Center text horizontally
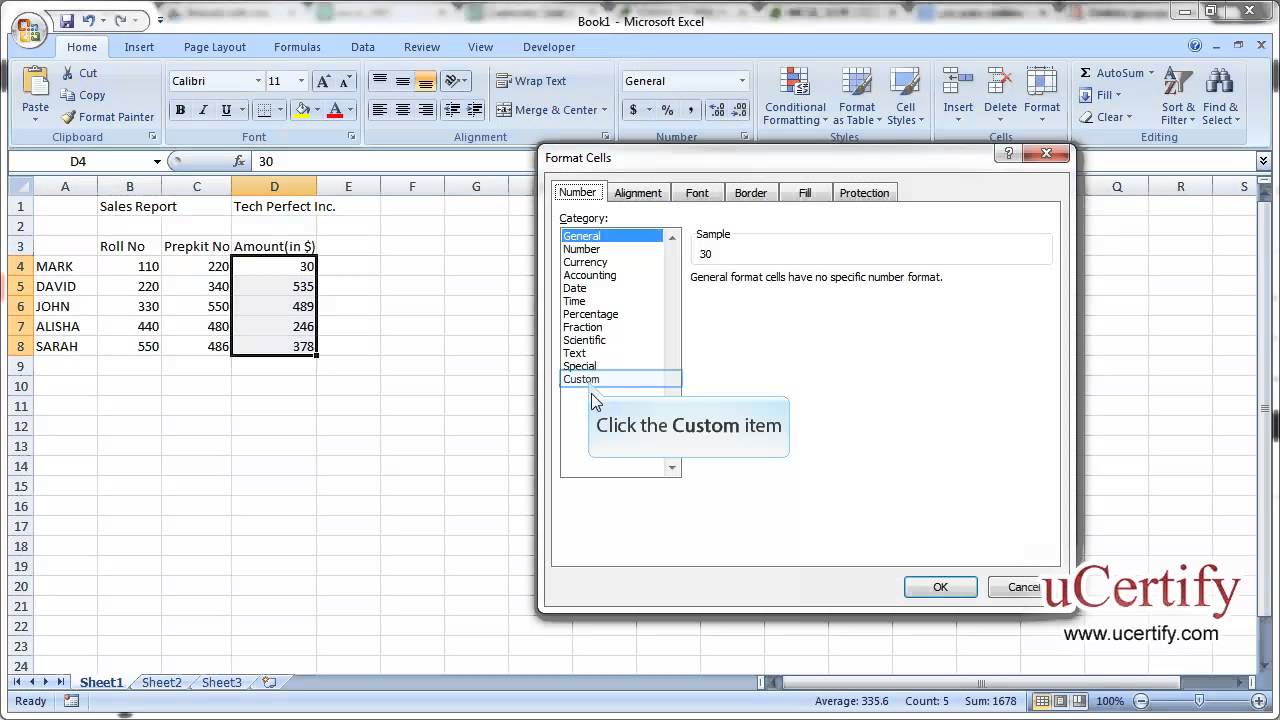Screen dimensions: 1280x720 pyautogui.click(x=402, y=110)
